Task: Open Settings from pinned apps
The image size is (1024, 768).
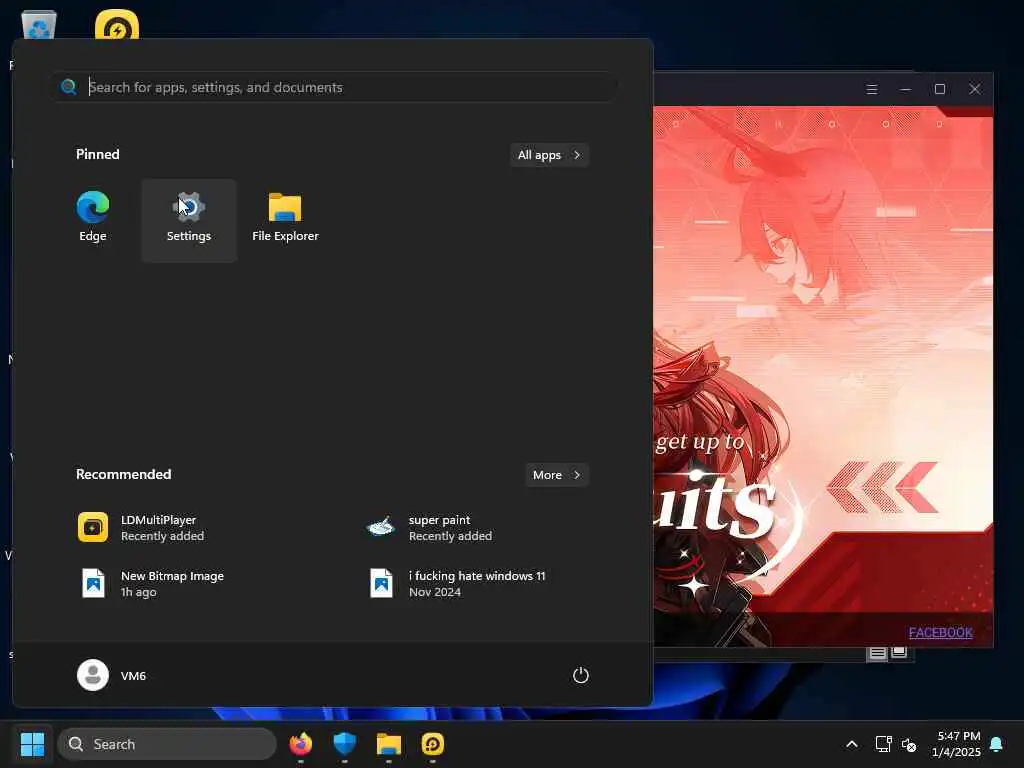Action: click(x=189, y=220)
